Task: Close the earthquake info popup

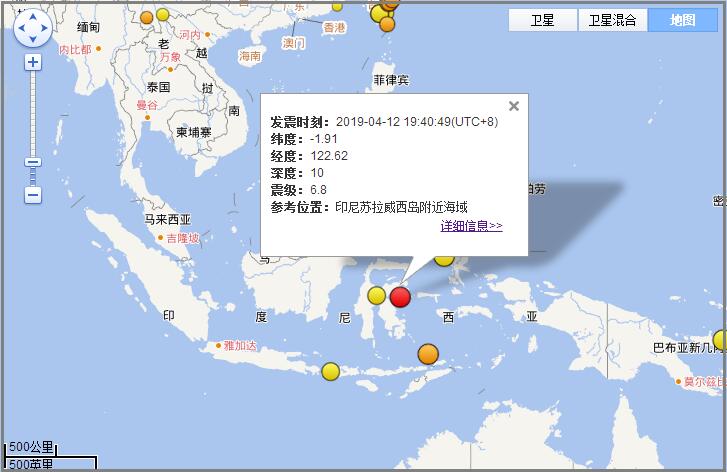Action: coord(514,106)
